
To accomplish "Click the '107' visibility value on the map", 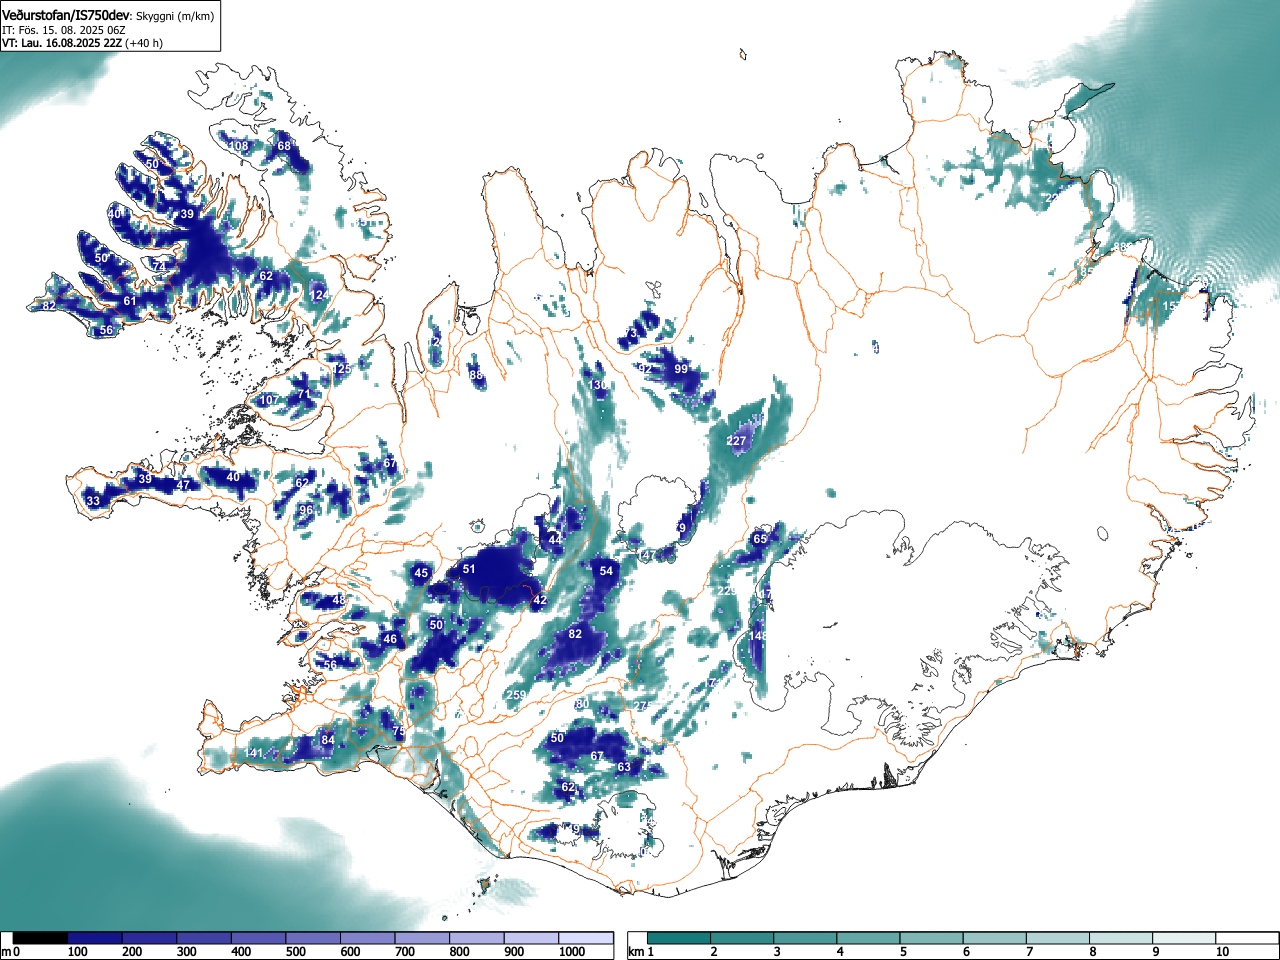I will [x=269, y=400].
